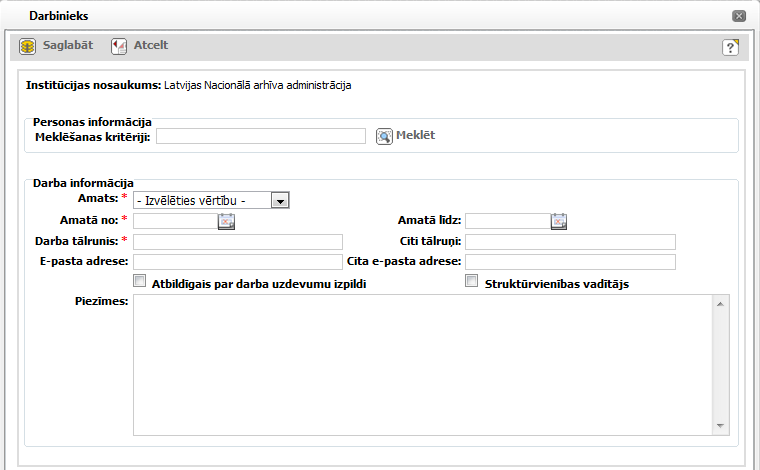
Task: Click inside the Piezīmes text area
Action: pos(420,365)
